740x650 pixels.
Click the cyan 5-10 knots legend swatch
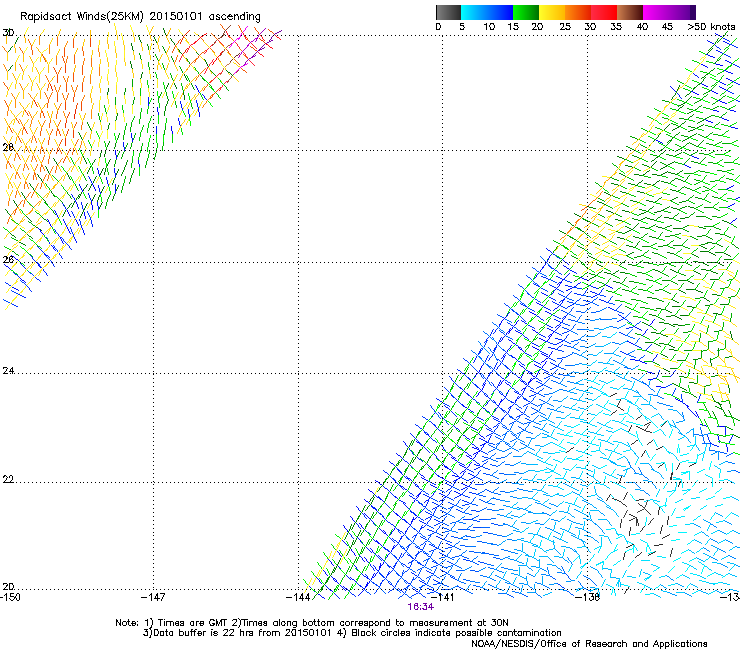[474, 12]
